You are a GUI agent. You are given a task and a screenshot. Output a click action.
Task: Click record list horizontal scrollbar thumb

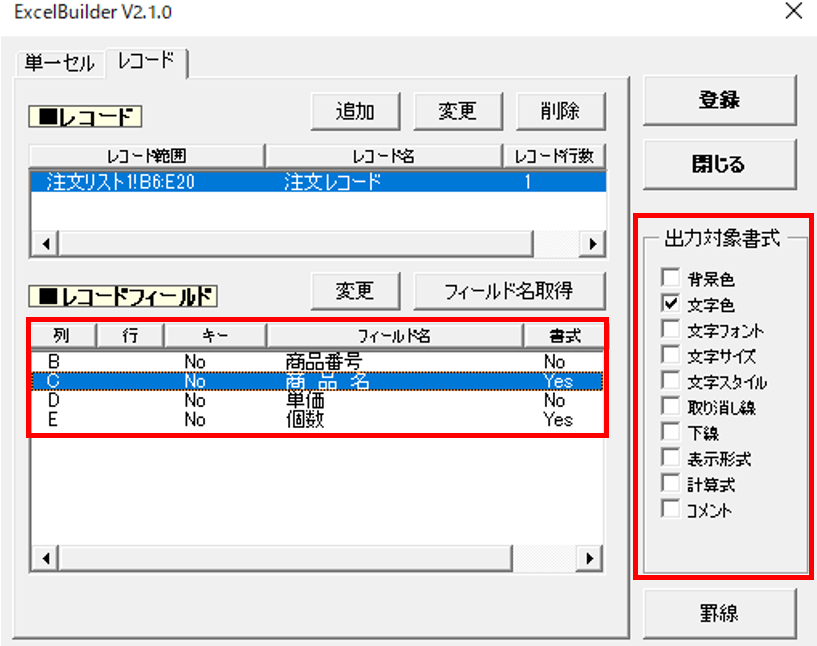click(x=296, y=244)
